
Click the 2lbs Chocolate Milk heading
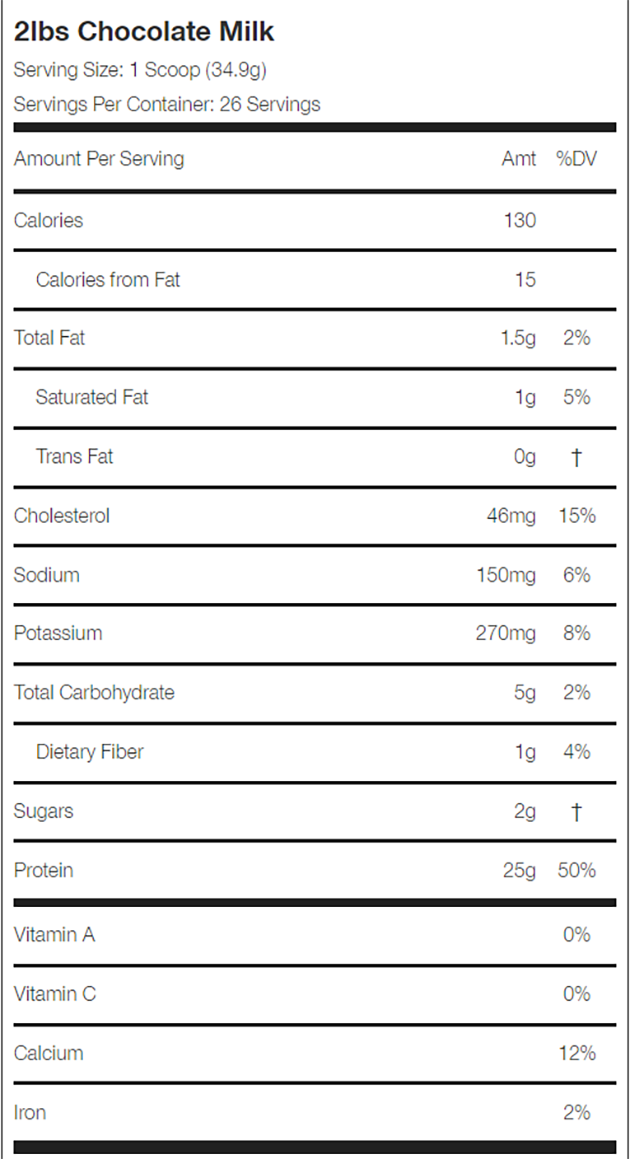(x=143, y=31)
